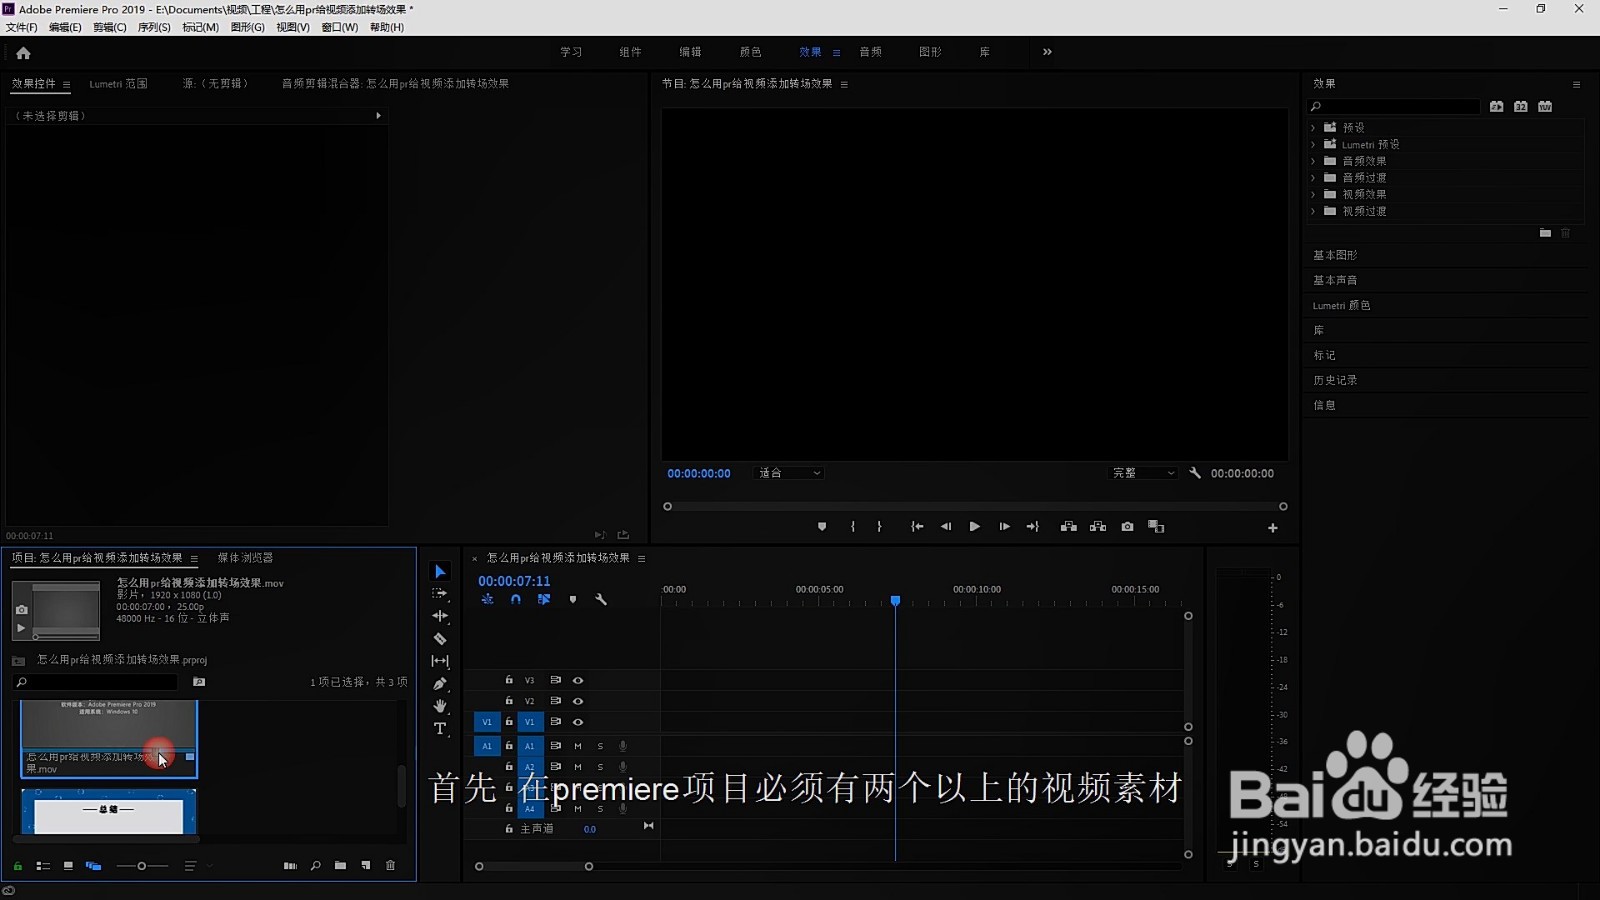The height and width of the screenshot is (900, 1600).
Task: Add marker in Program monitor
Action: tap(822, 527)
